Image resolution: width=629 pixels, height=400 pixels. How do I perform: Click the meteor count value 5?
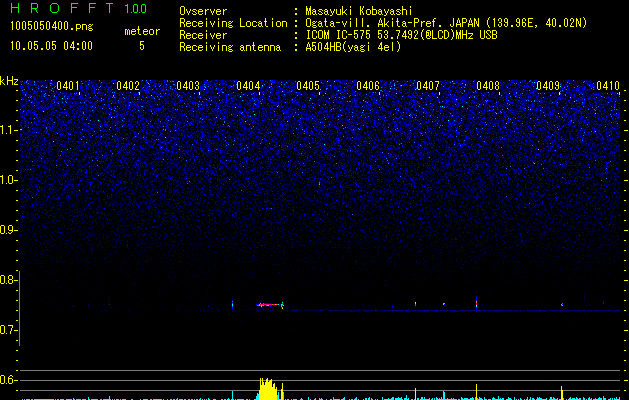pos(142,46)
